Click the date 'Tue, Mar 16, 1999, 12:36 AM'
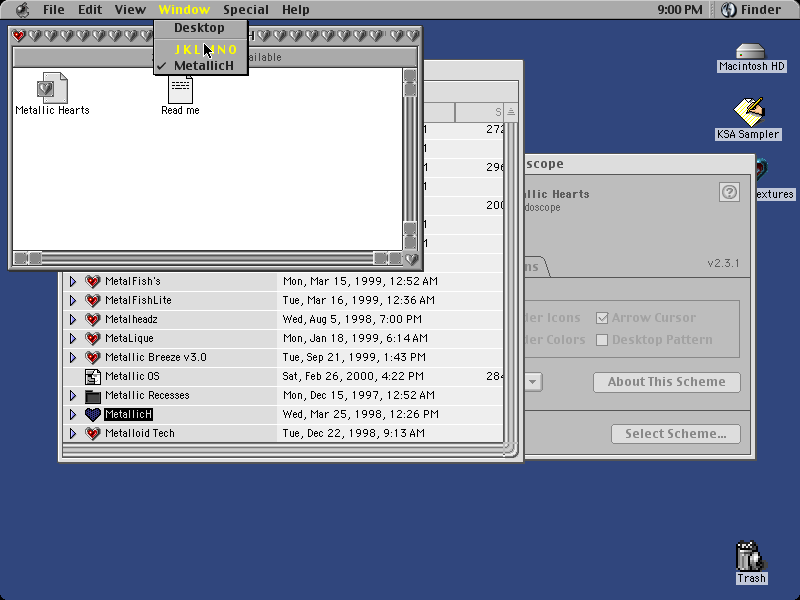The width and height of the screenshot is (800, 600). tap(359, 300)
